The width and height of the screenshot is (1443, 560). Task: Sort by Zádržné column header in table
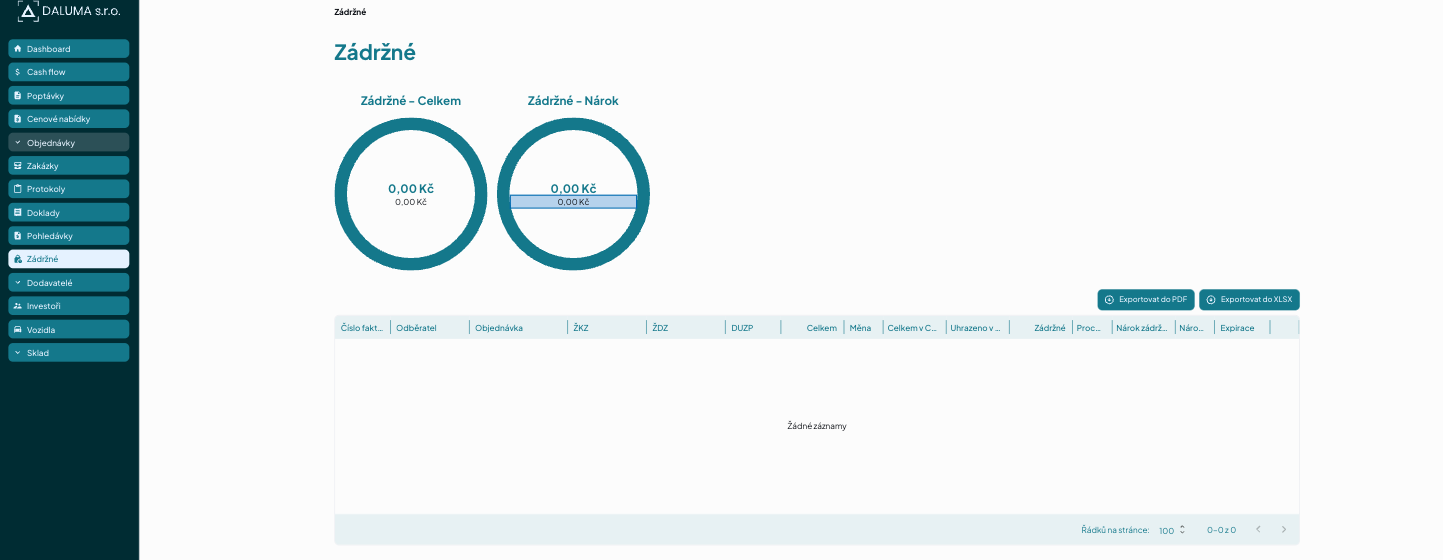(1041, 328)
